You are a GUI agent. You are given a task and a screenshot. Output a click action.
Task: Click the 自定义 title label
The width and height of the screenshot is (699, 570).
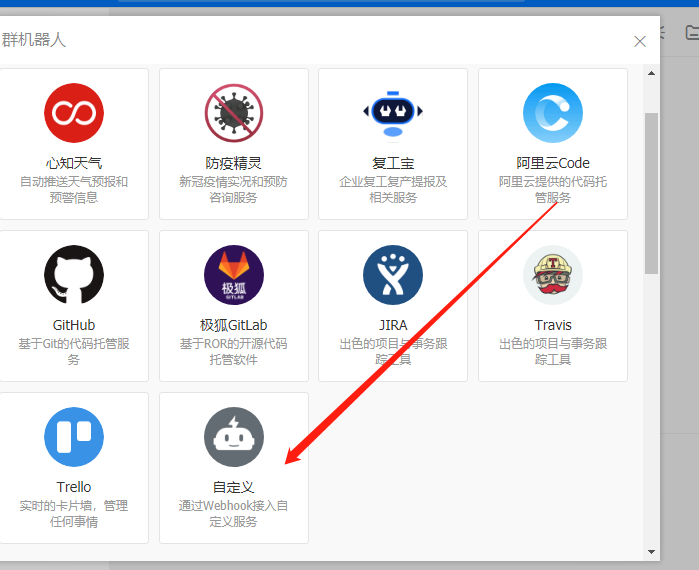coord(234,487)
